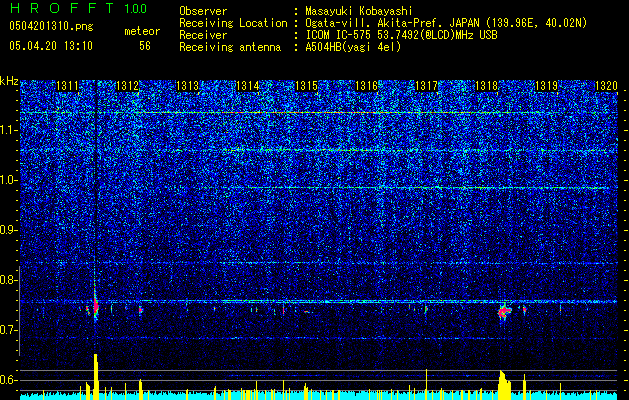The width and height of the screenshot is (629, 400).
Task: Click the 1318 time marker
Action: [x=486, y=86]
